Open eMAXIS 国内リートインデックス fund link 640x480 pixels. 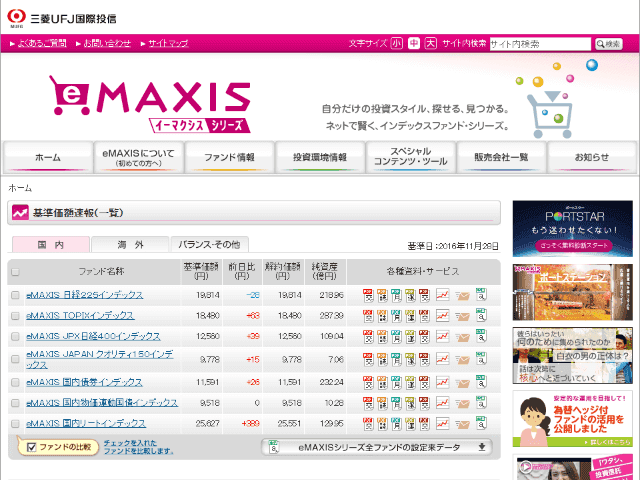[x=86, y=423]
